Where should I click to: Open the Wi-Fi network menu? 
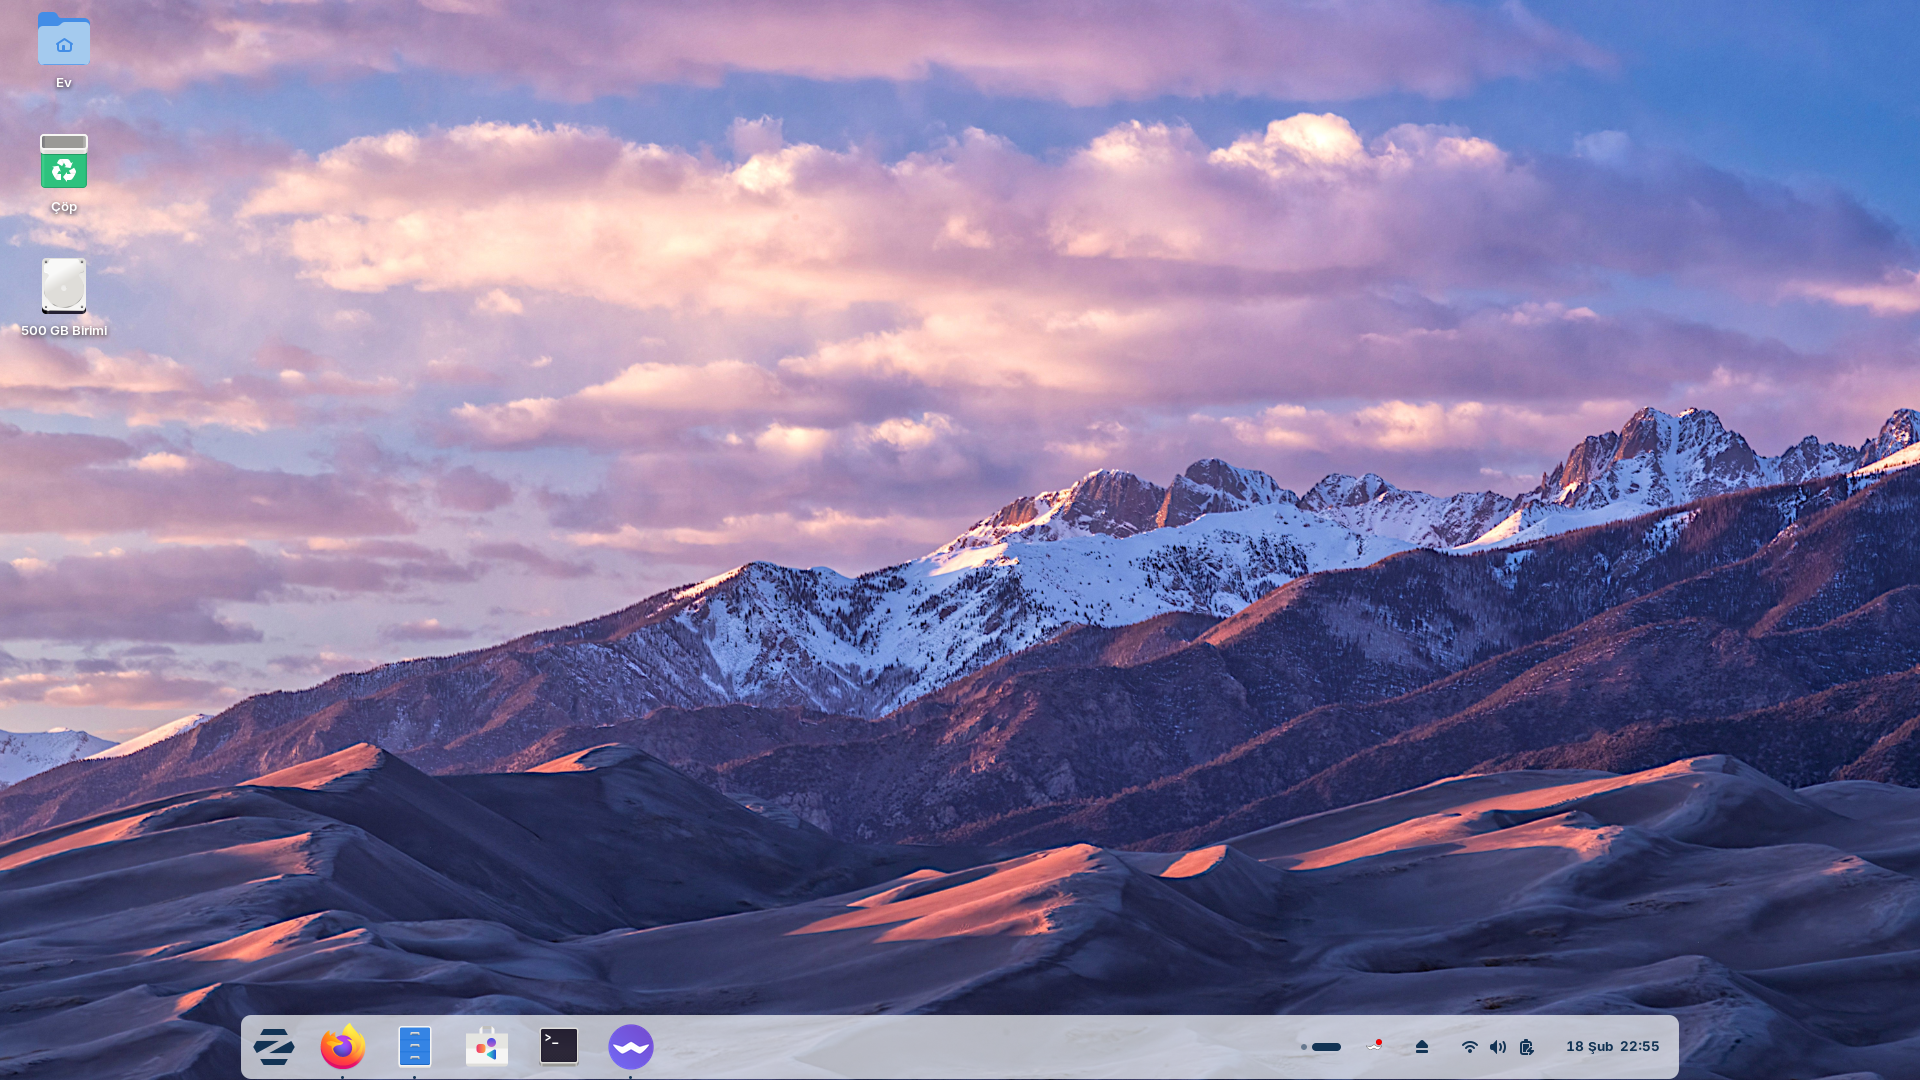click(1469, 1047)
